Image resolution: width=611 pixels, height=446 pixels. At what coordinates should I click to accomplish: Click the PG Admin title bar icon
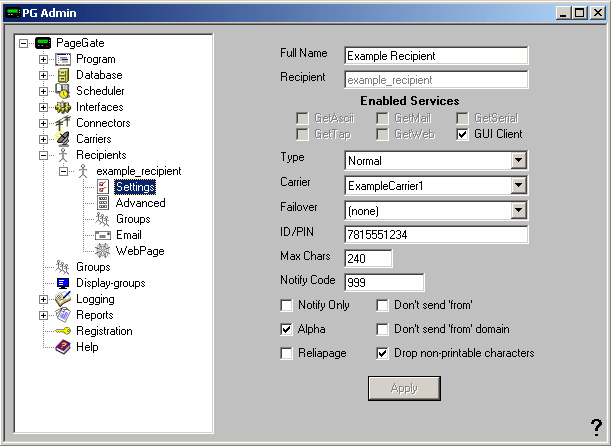[x=12, y=13]
